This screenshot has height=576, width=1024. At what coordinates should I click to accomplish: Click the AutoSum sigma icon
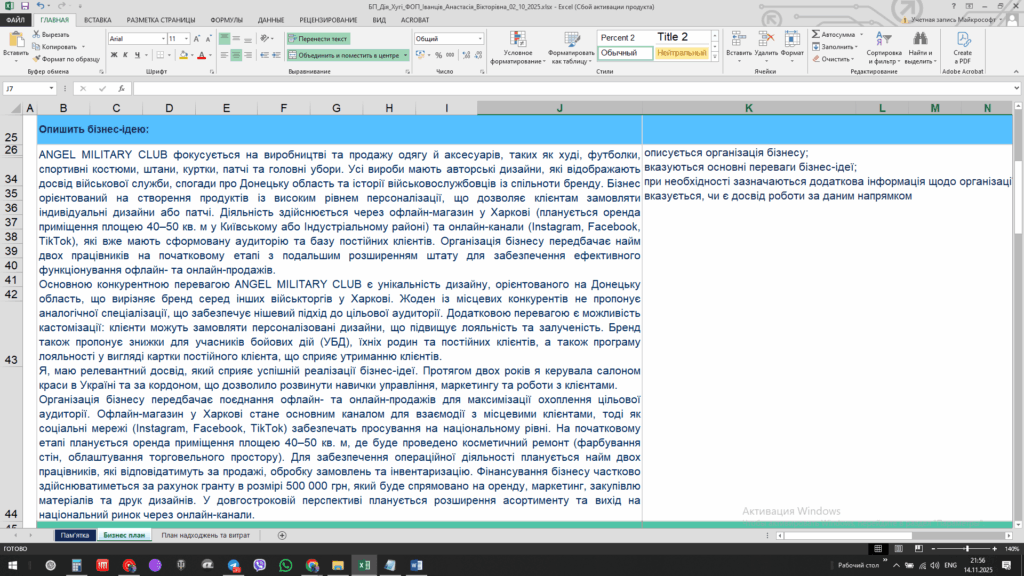(x=817, y=33)
